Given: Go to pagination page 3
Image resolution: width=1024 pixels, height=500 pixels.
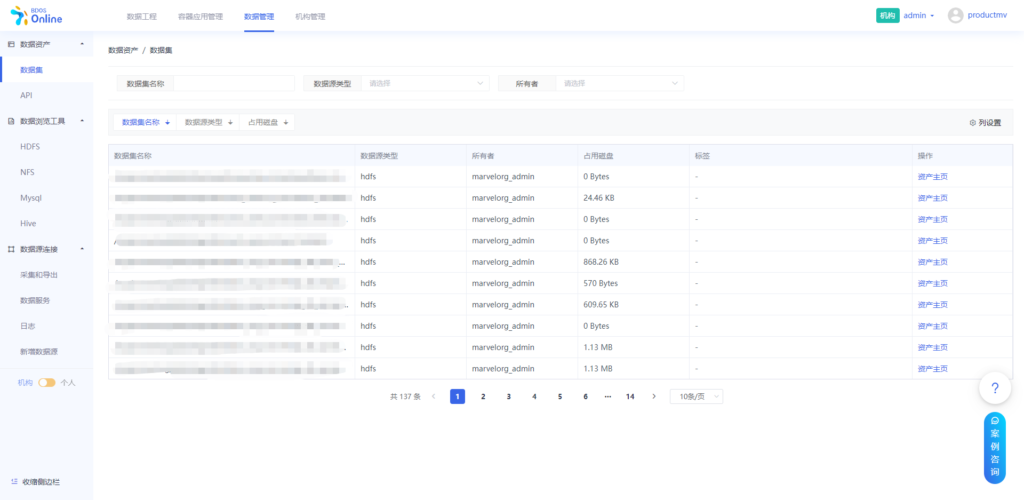Looking at the screenshot, I should [x=509, y=396].
